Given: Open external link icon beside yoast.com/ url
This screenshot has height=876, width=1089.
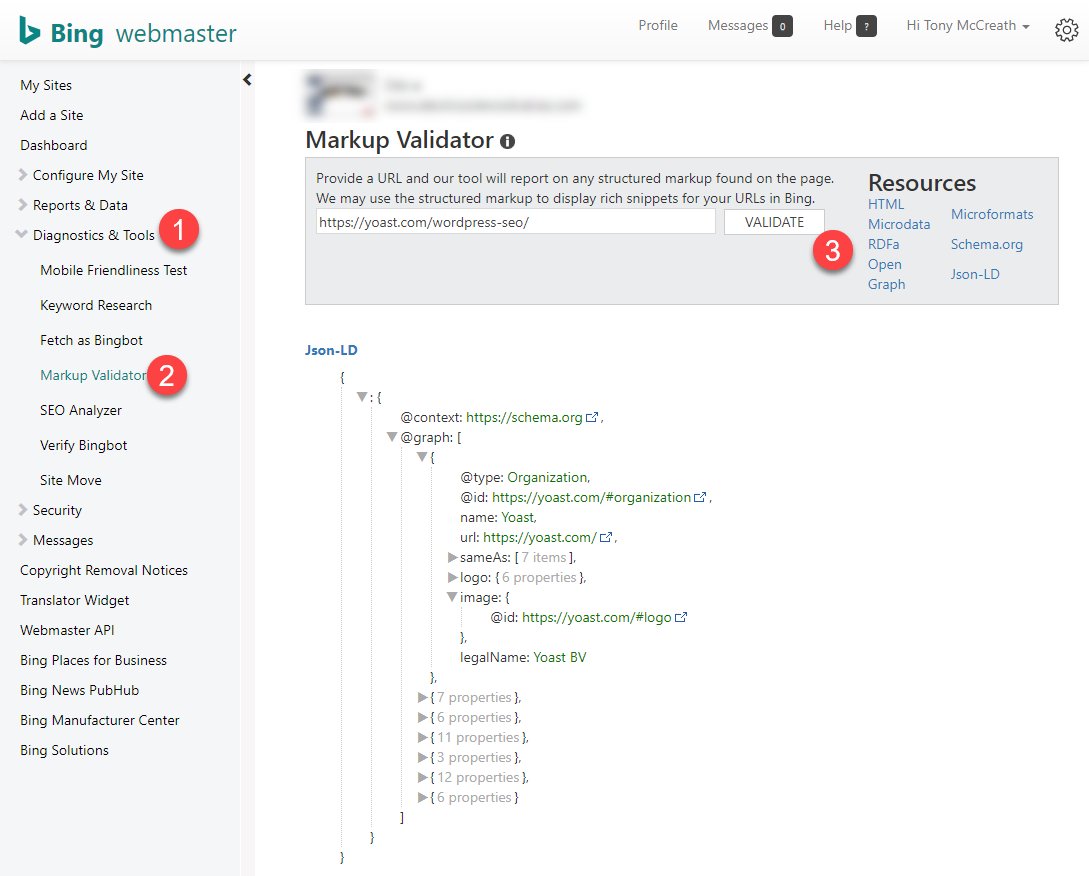Looking at the screenshot, I should coord(606,538).
